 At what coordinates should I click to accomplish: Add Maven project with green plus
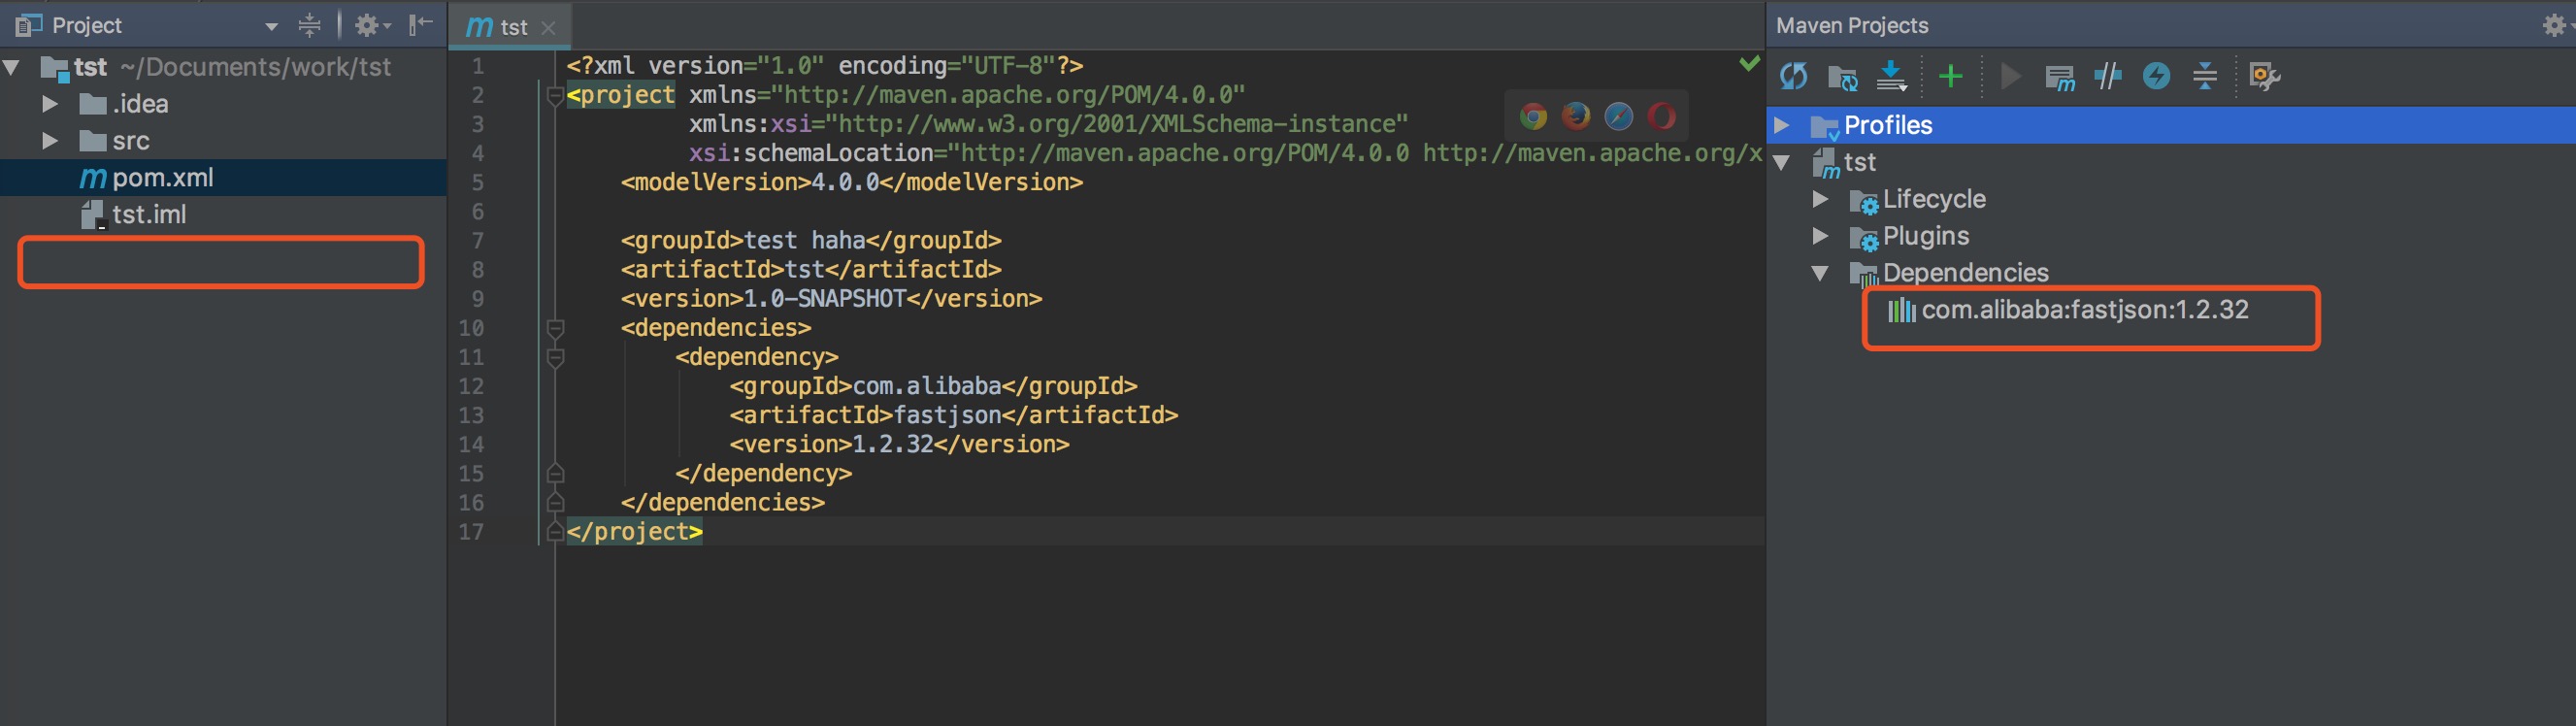pos(1950,76)
